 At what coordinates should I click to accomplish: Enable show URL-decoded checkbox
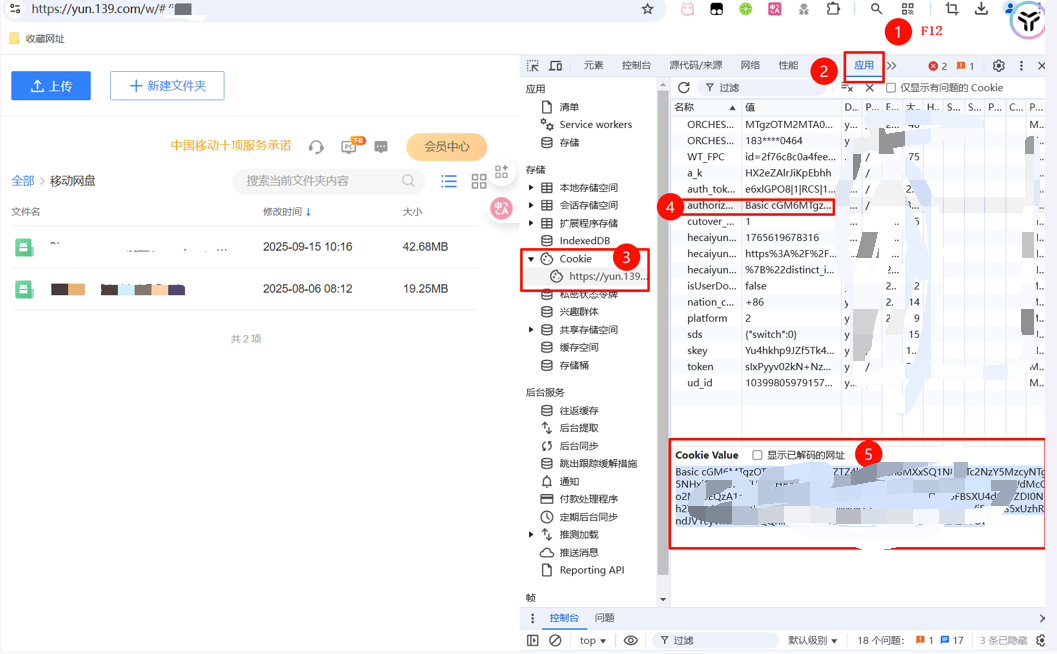point(757,455)
